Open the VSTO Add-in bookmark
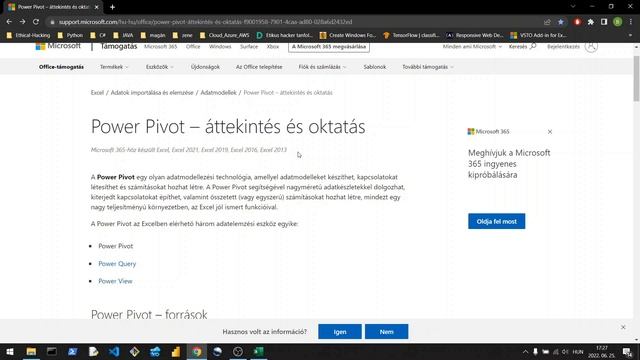This screenshot has height=360, width=640. [538, 36]
